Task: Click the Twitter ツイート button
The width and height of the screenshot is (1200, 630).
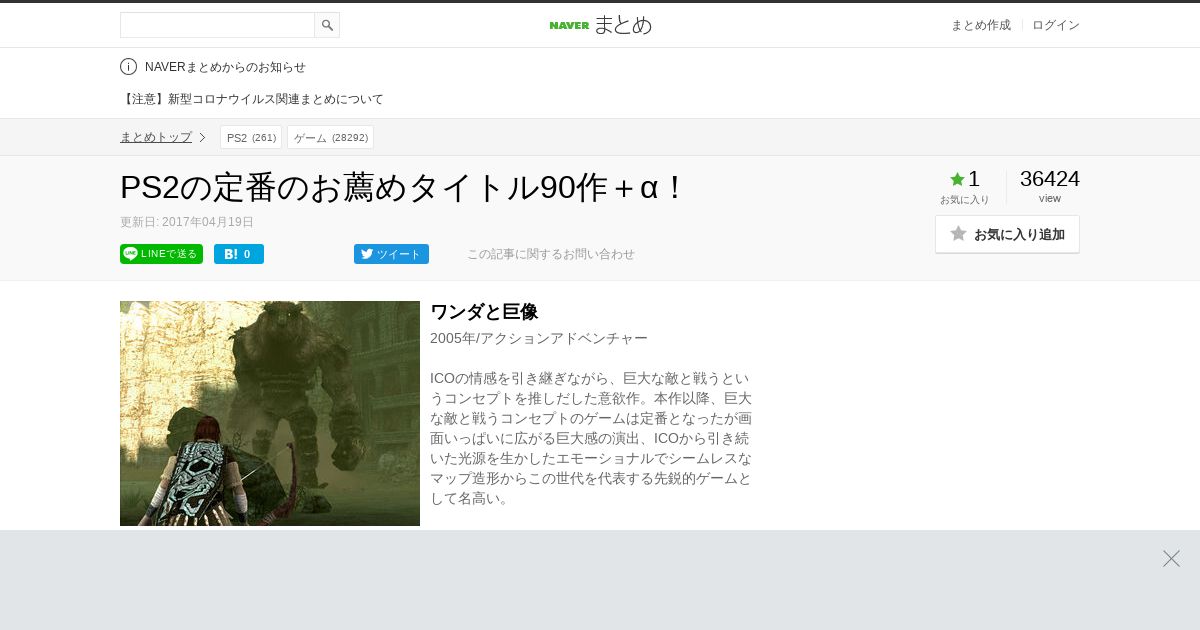Action: [x=391, y=254]
